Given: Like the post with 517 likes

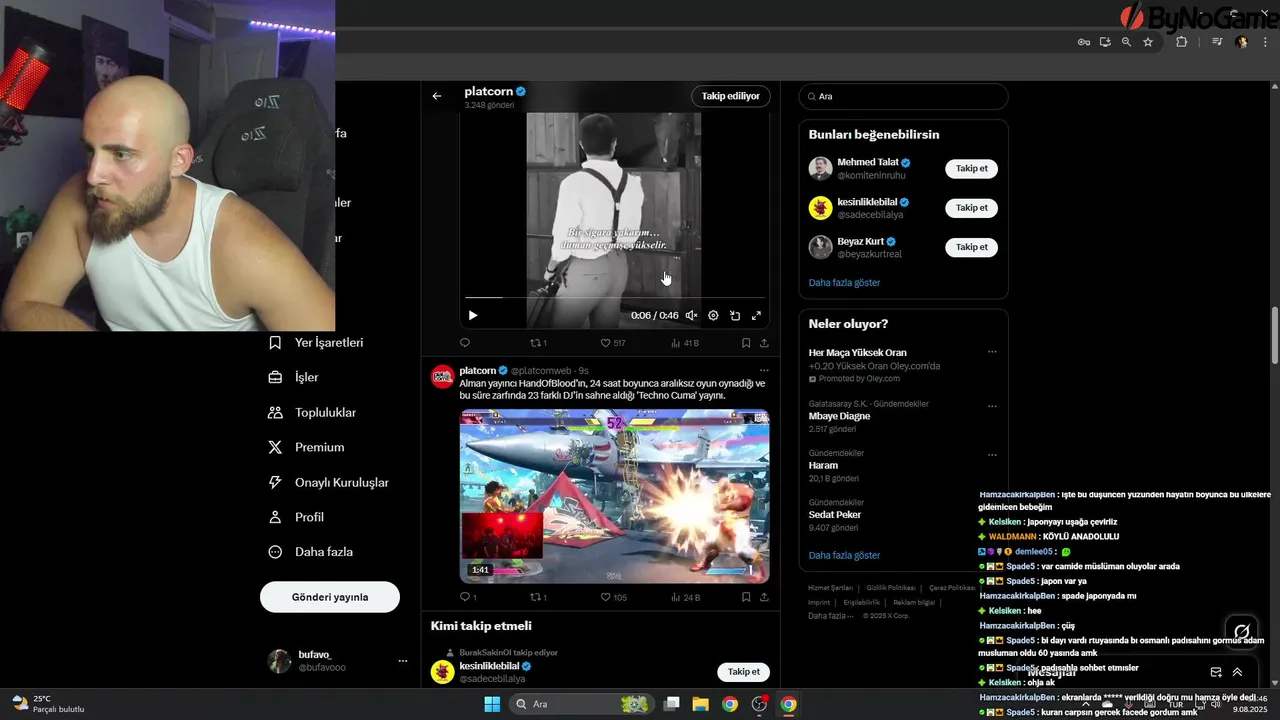Looking at the screenshot, I should (x=612, y=343).
